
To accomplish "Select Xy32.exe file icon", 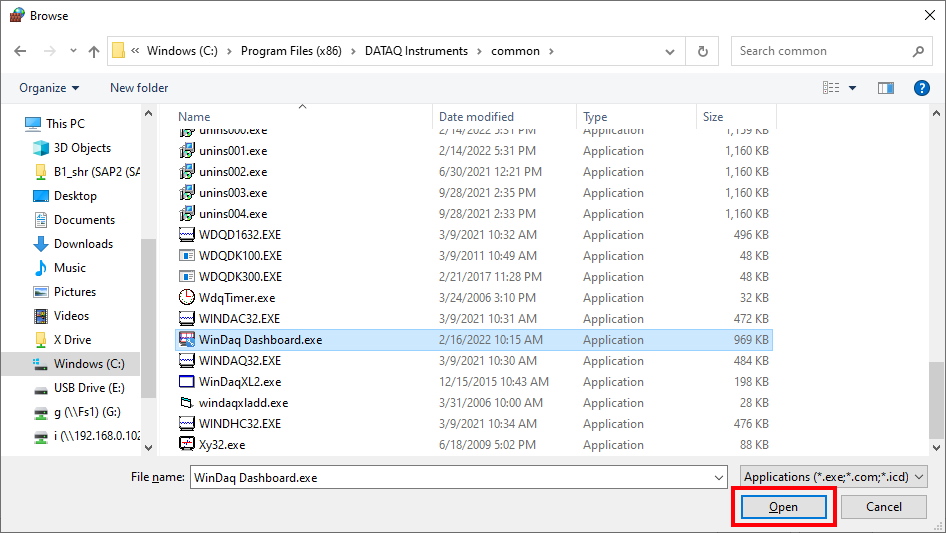I will 187,444.
